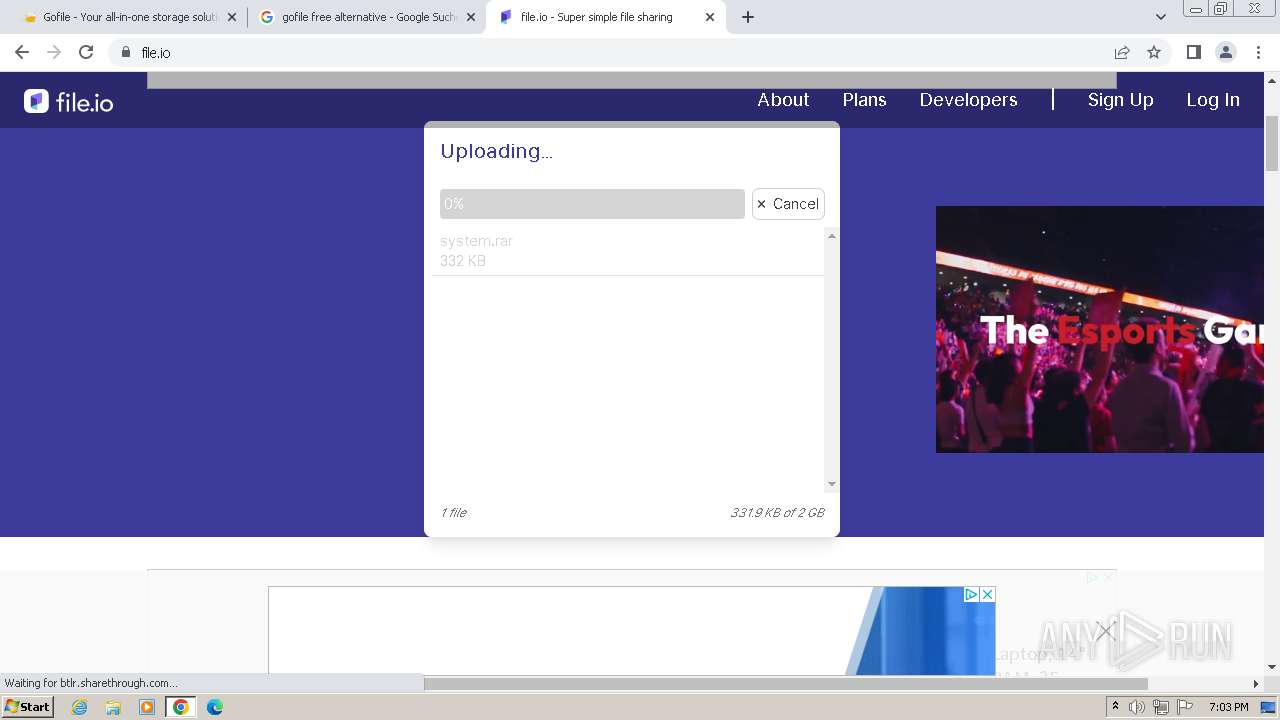The width and height of the screenshot is (1280, 720).
Task: Open Windows Media Player from taskbar
Action: 147,707
